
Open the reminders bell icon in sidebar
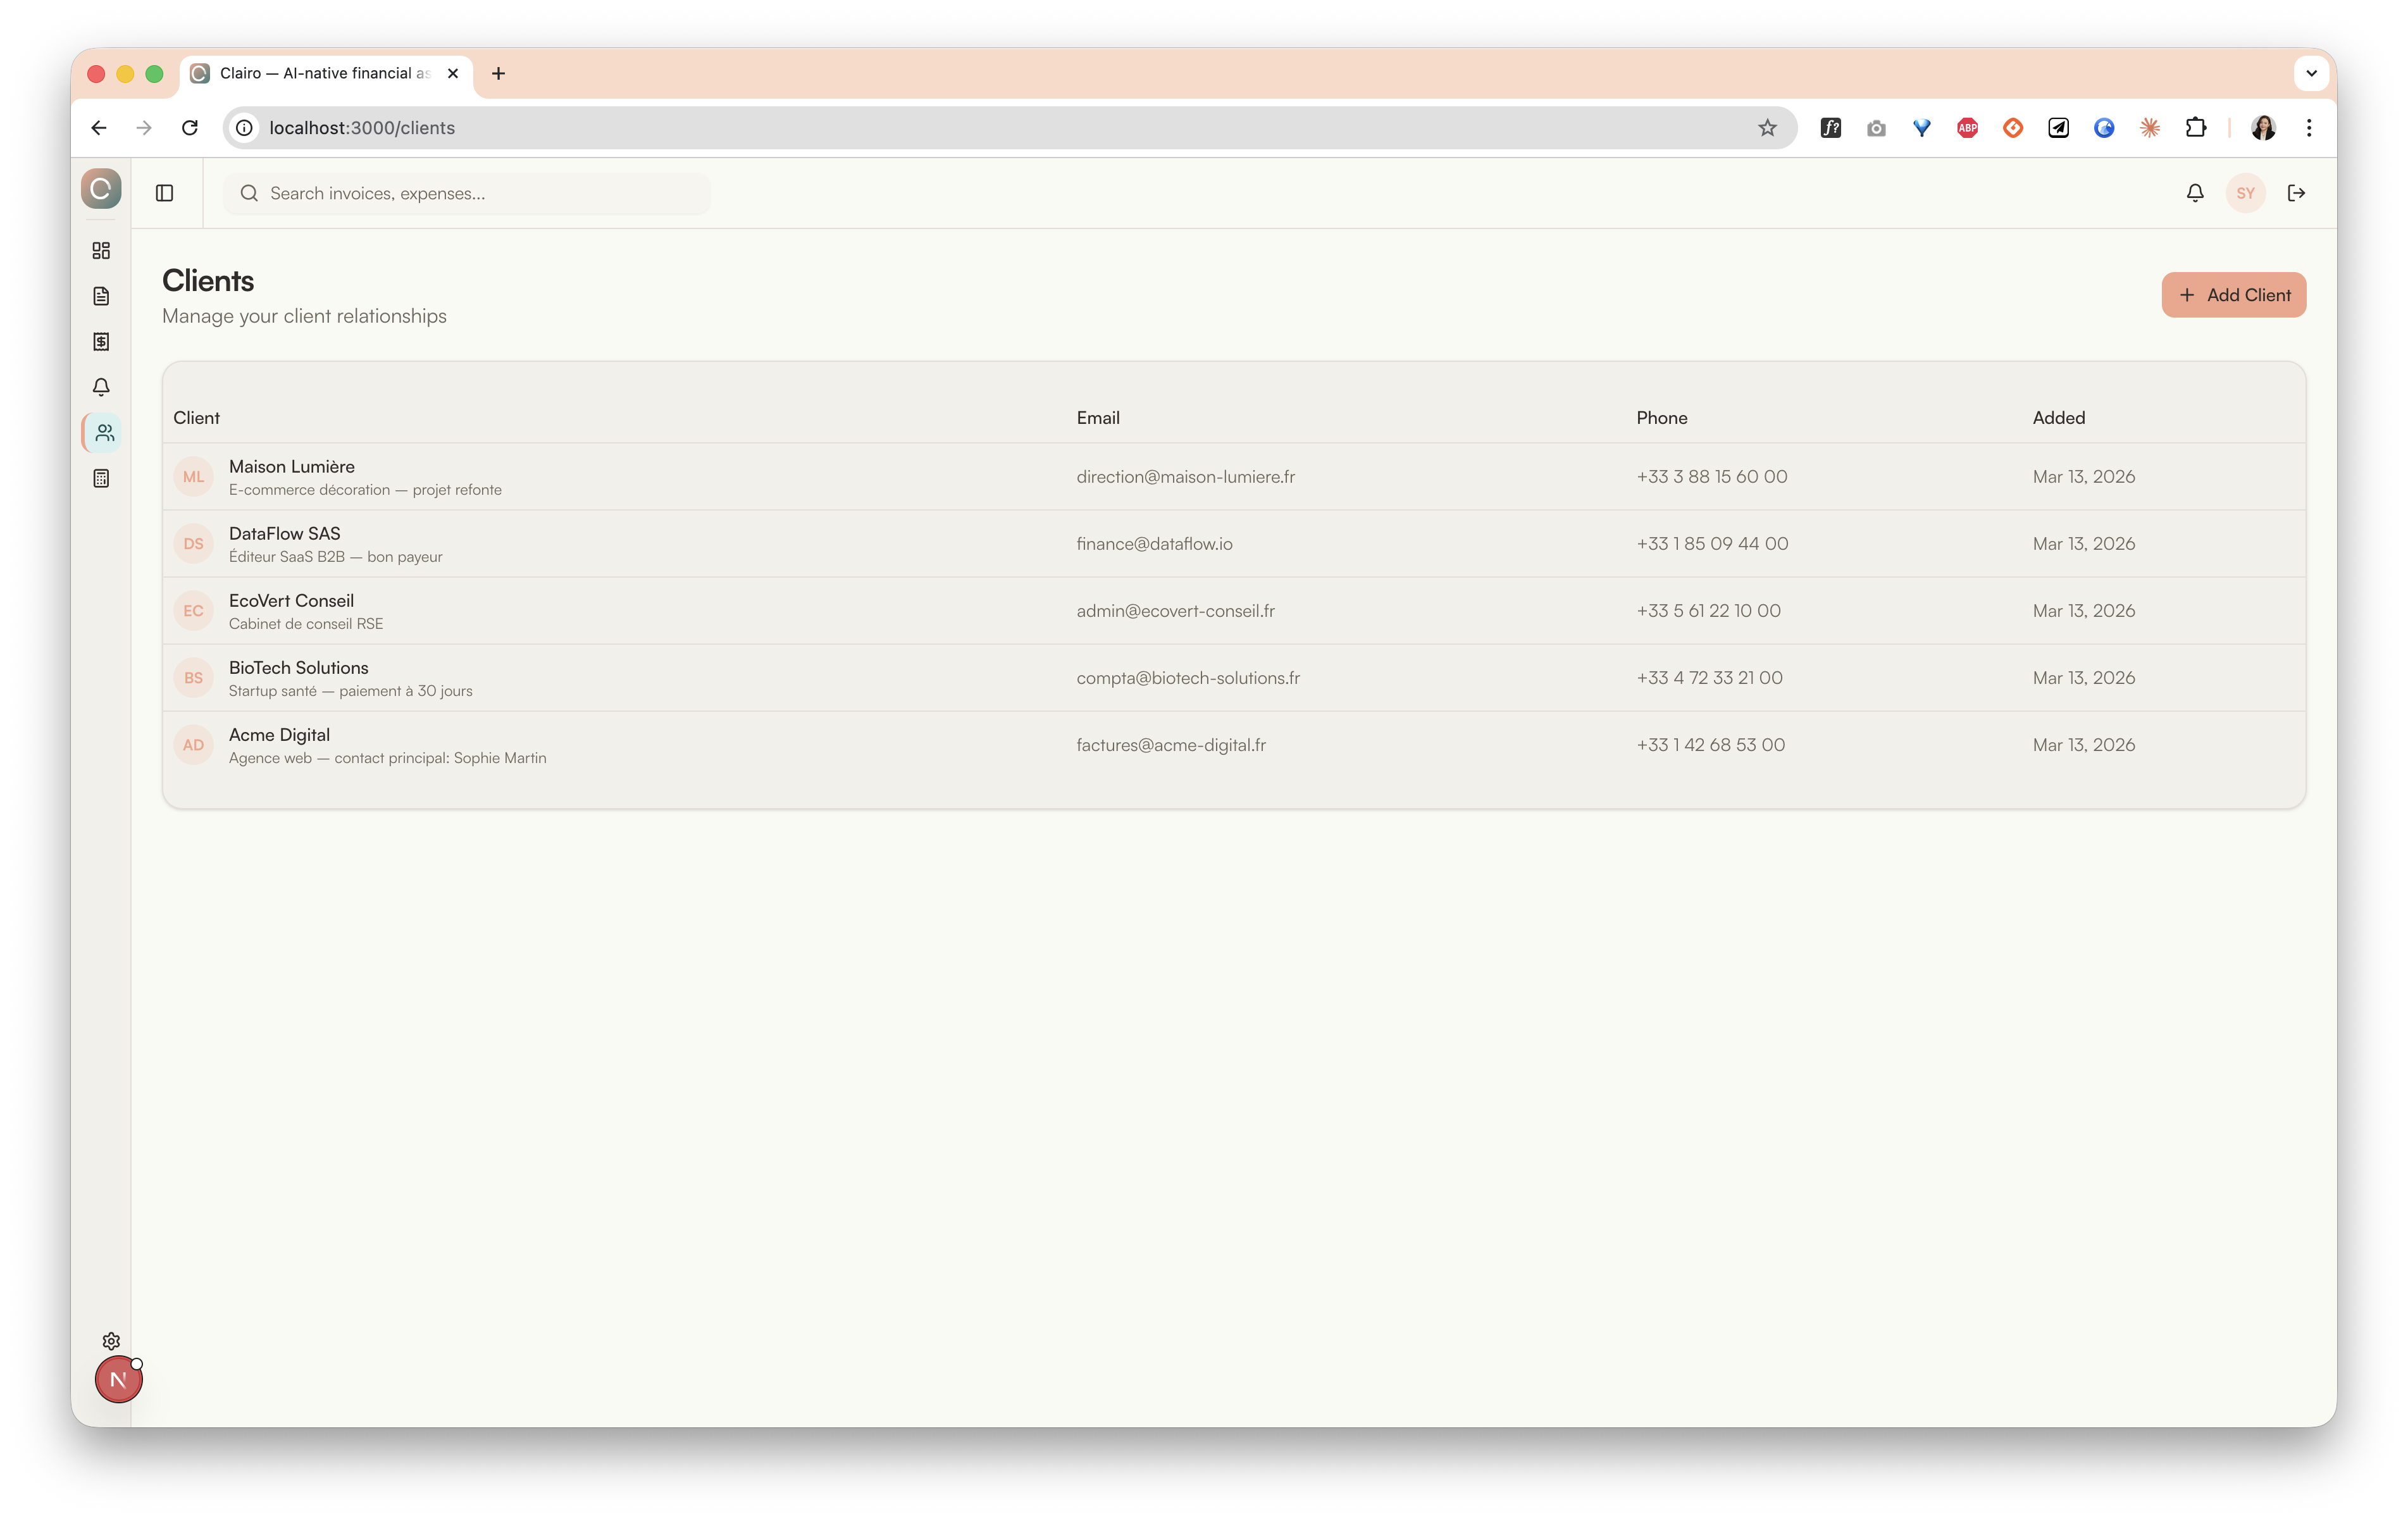(101, 387)
